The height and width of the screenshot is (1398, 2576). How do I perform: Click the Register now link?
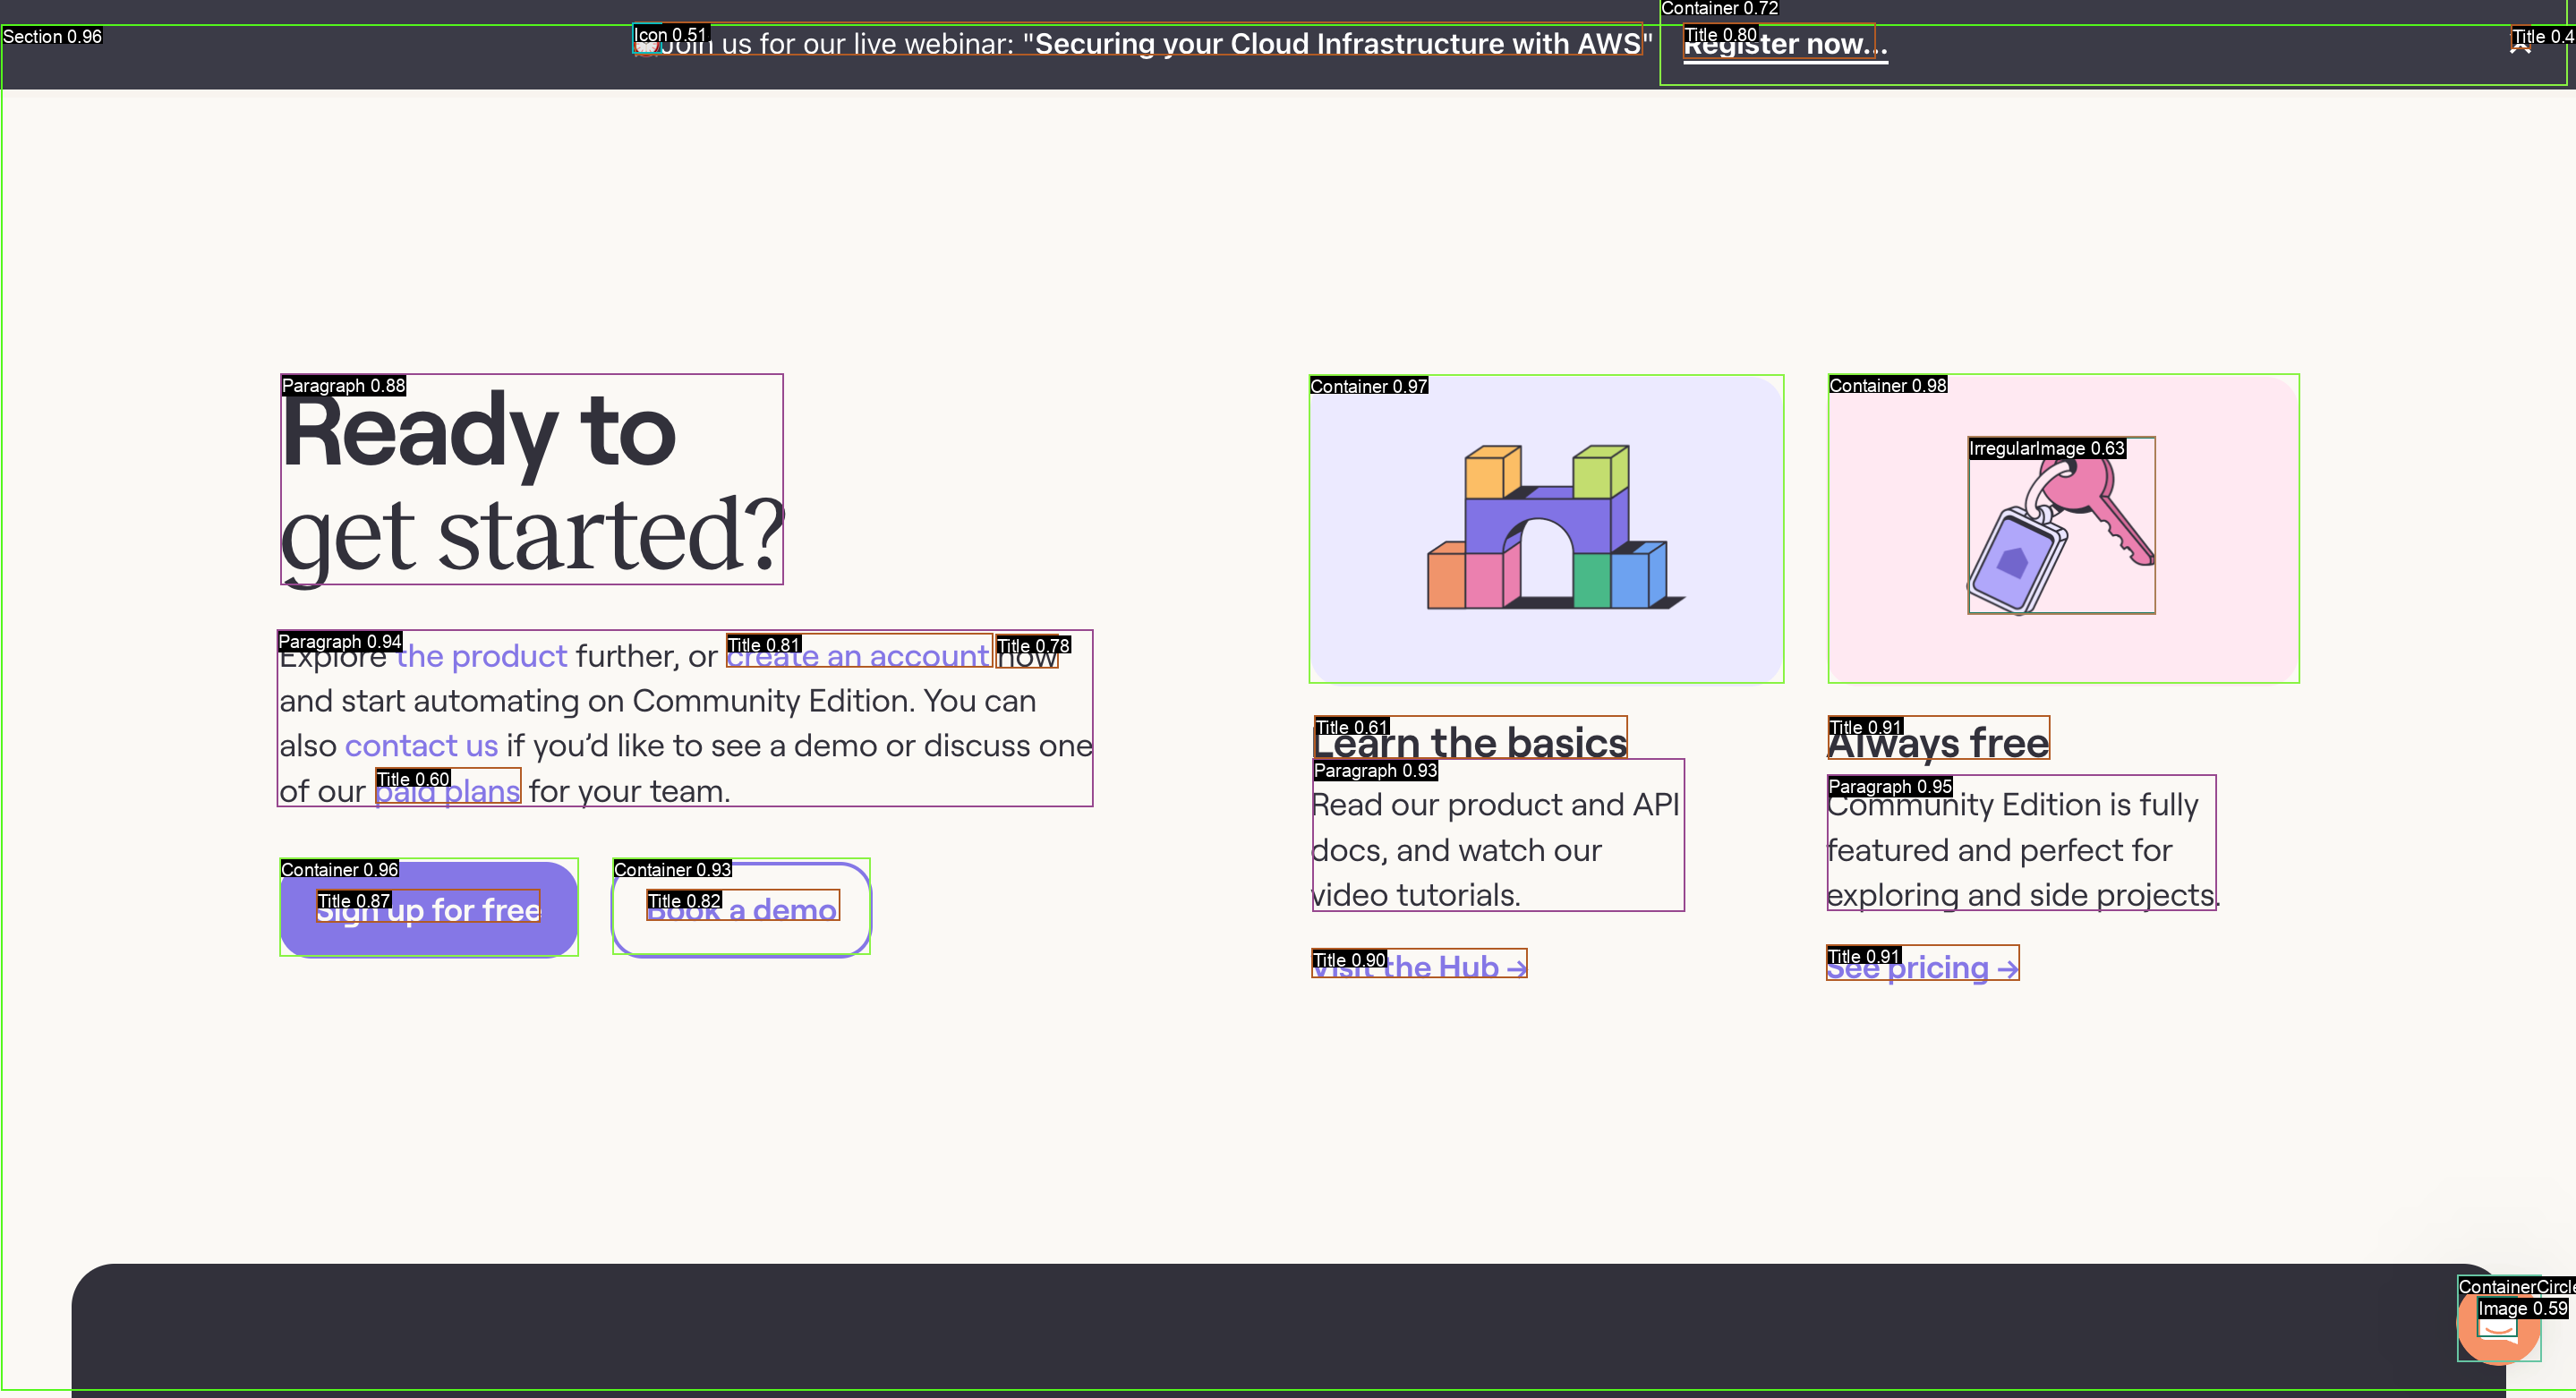(x=1784, y=45)
